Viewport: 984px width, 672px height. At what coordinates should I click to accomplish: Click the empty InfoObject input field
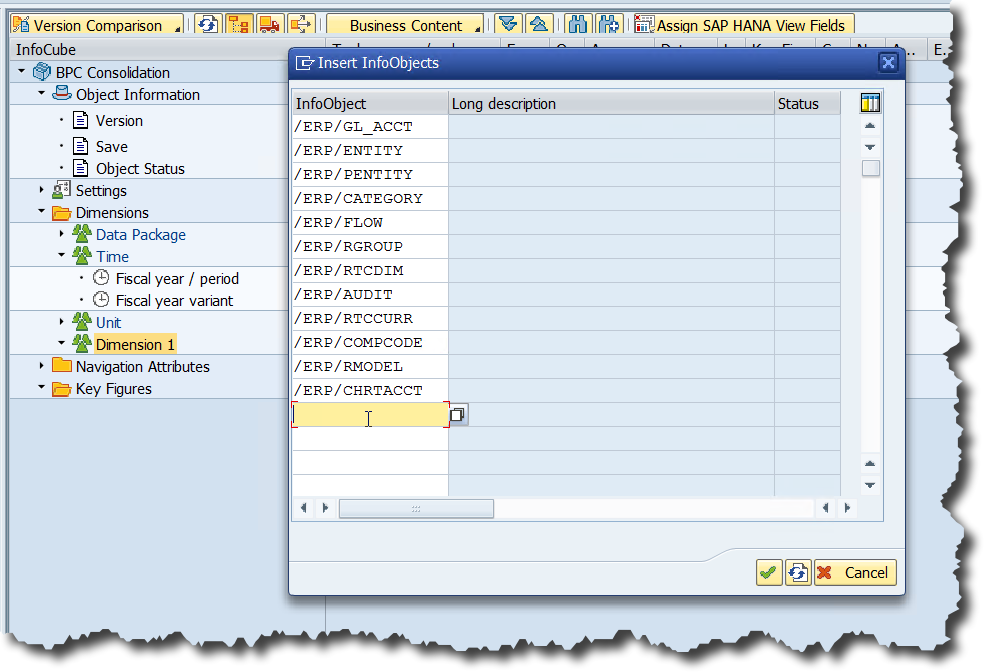coord(369,414)
